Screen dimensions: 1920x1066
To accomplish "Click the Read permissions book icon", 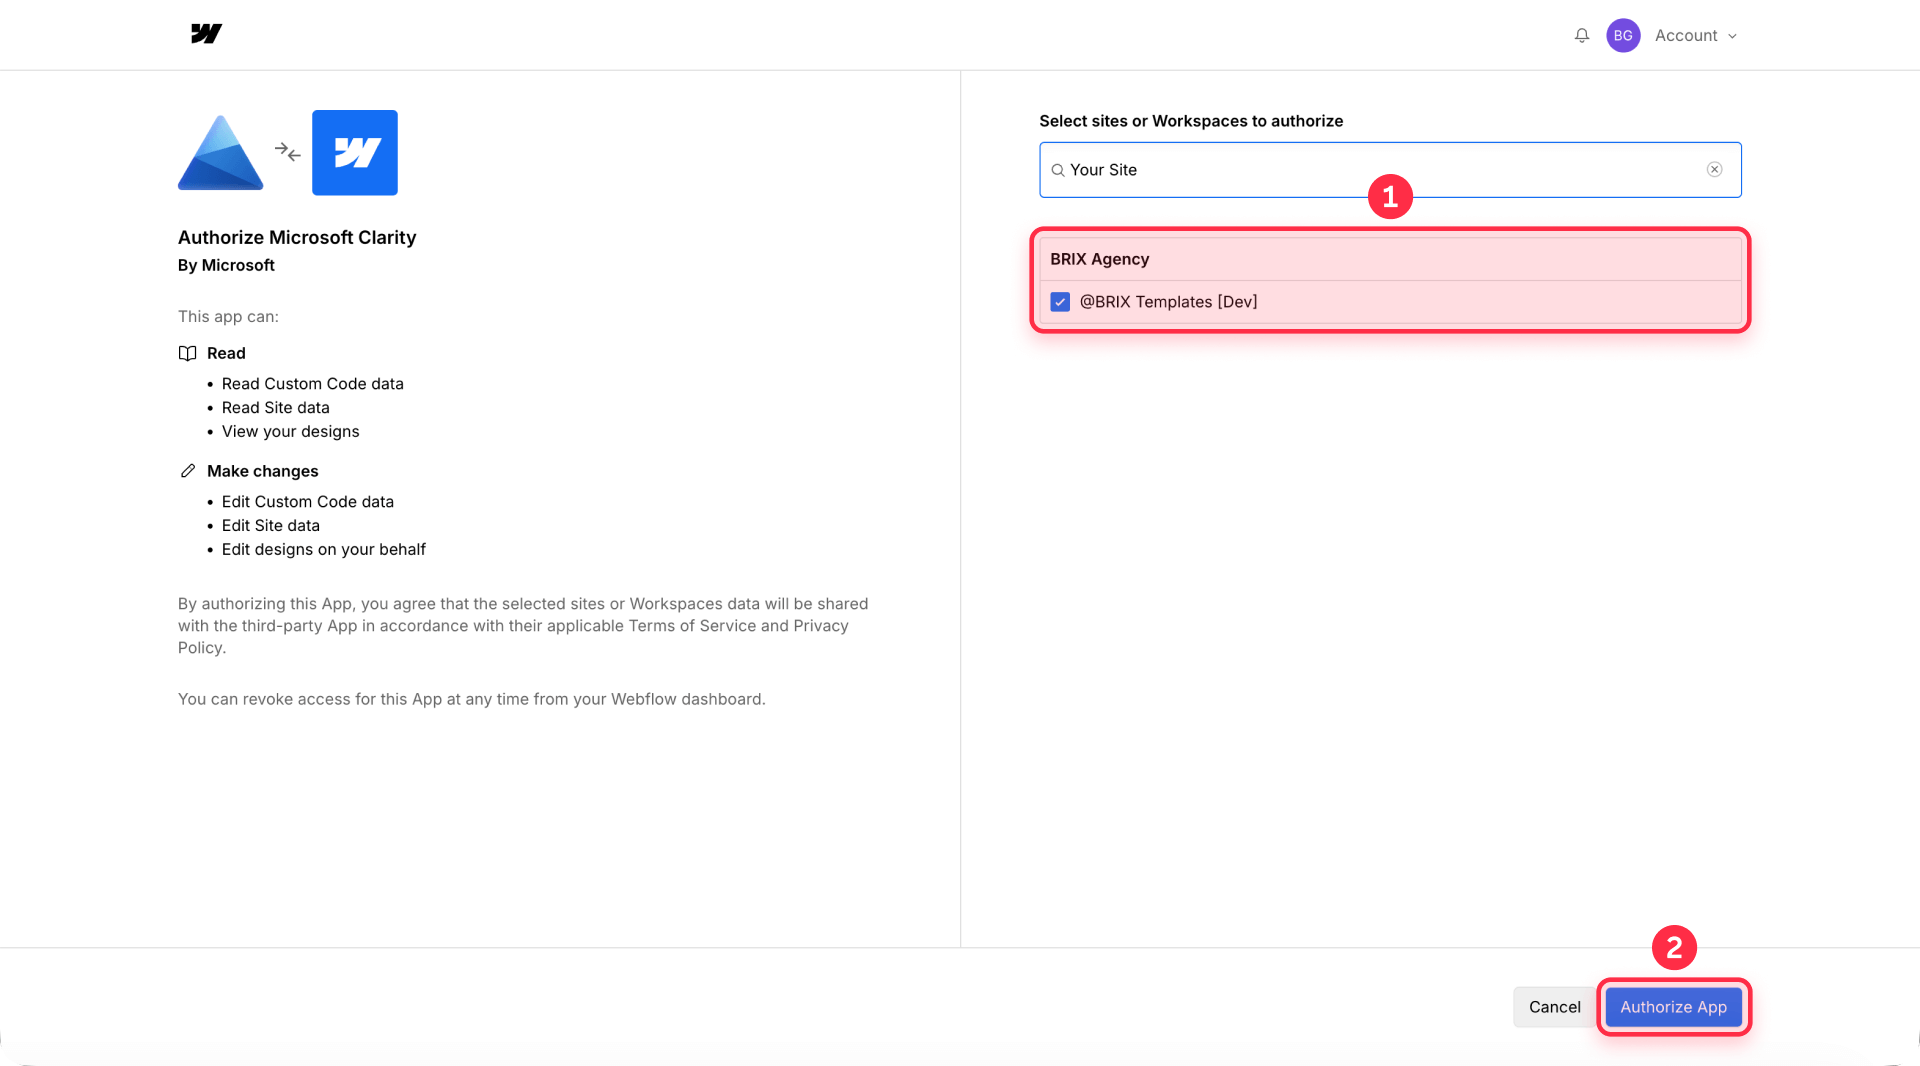I will tap(187, 353).
